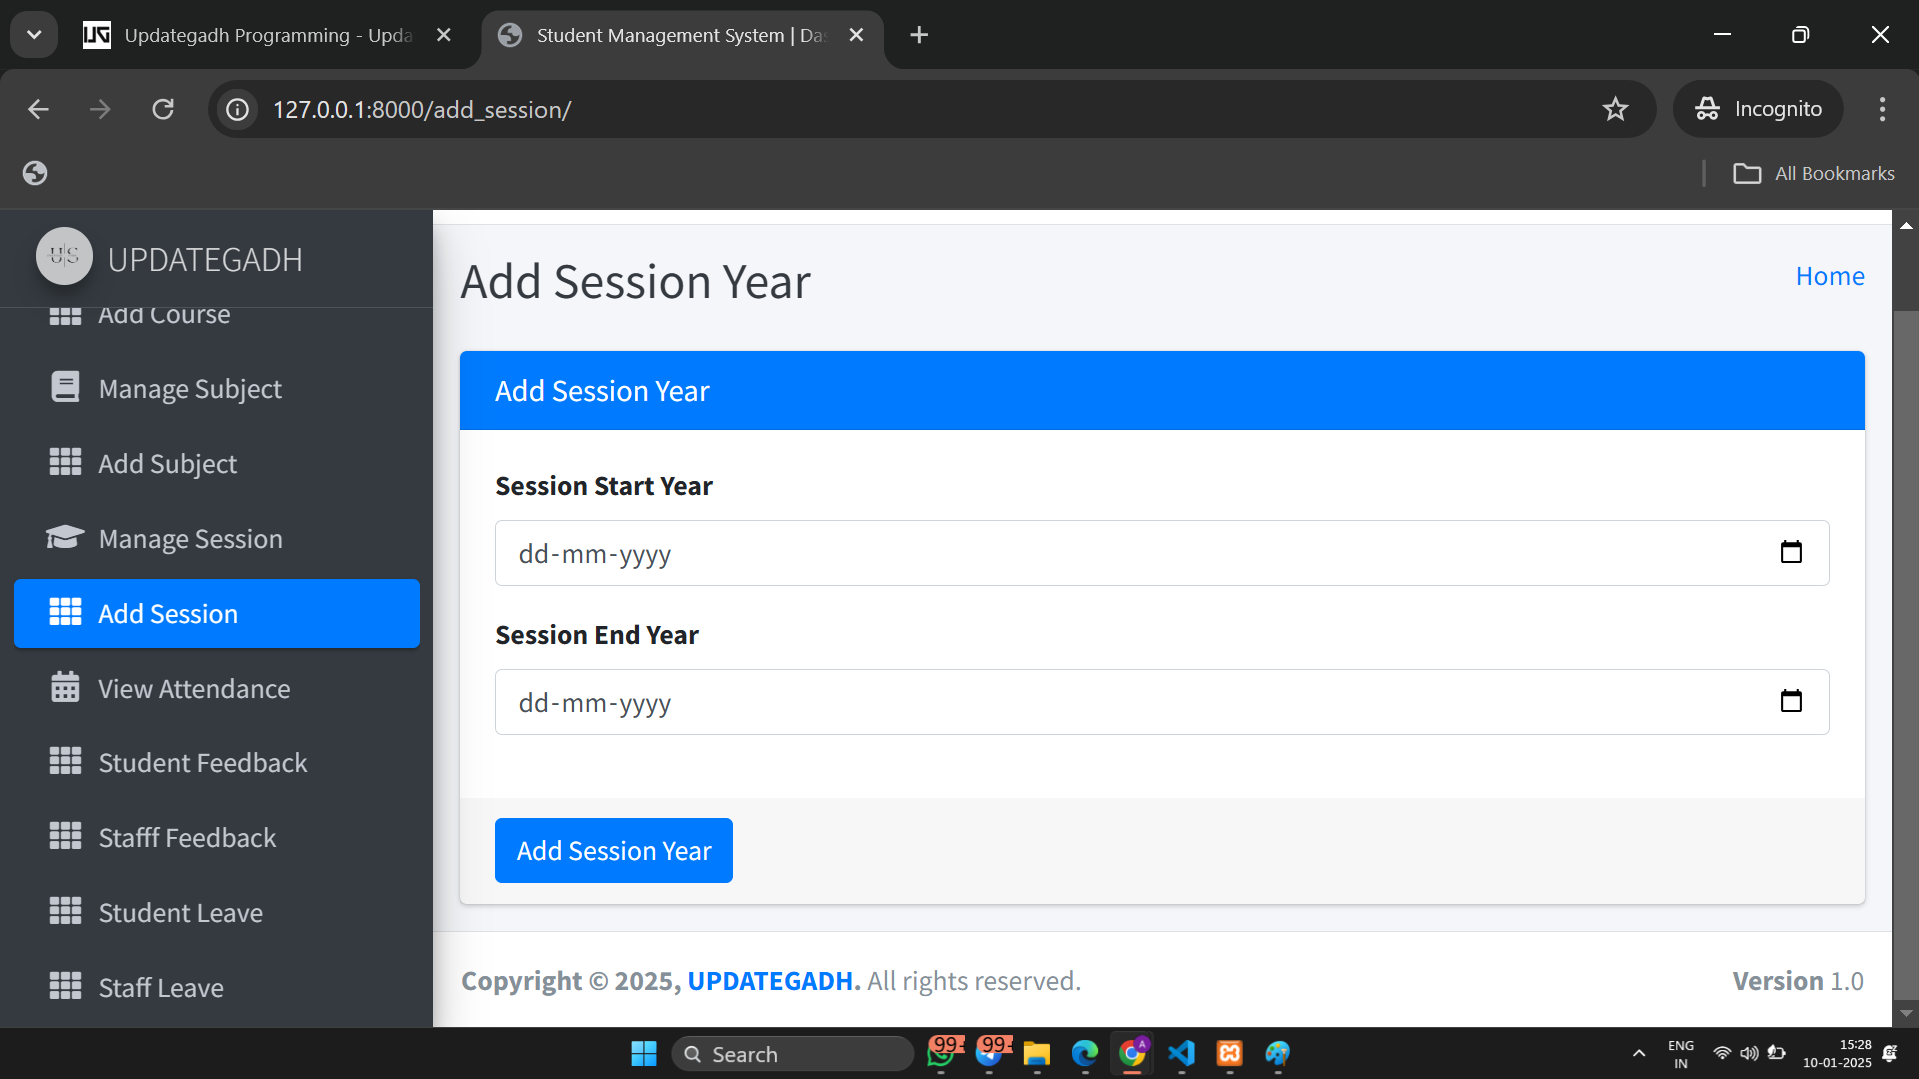Click ENG IN language indicator
Viewport: 1919px width, 1079px height.
coord(1681,1053)
